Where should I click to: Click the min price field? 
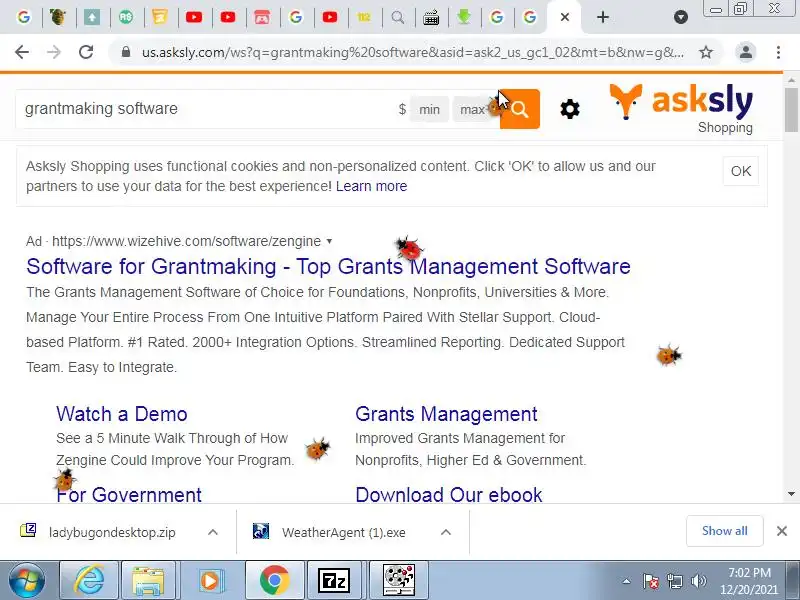[x=429, y=109]
